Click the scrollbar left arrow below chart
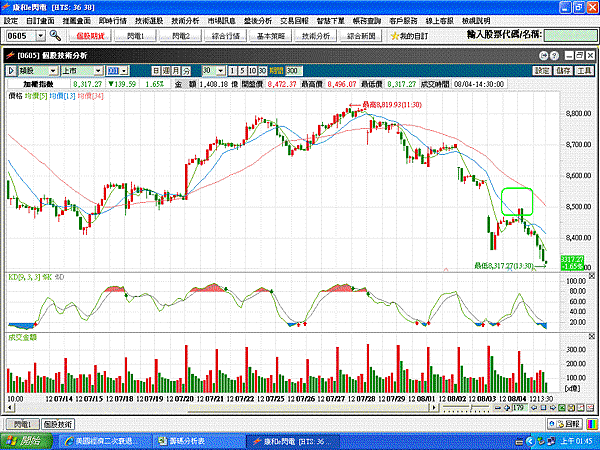 [x=10, y=408]
